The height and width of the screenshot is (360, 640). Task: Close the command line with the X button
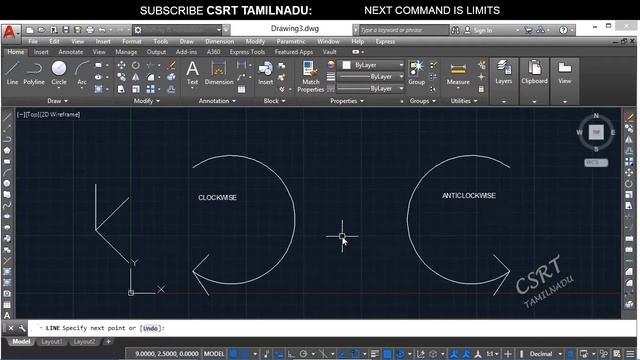pos(11,328)
